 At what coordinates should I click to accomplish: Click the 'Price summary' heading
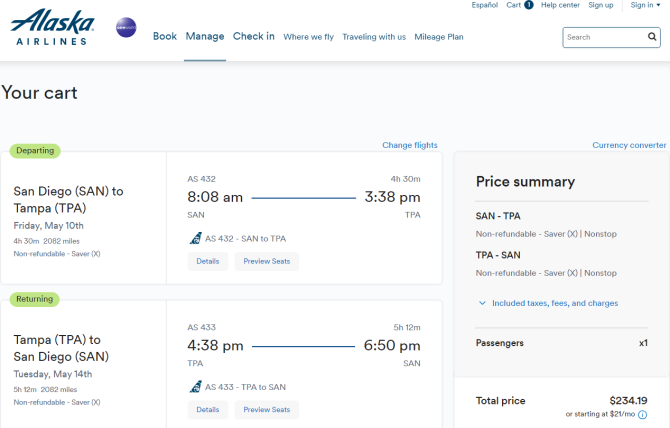525,182
